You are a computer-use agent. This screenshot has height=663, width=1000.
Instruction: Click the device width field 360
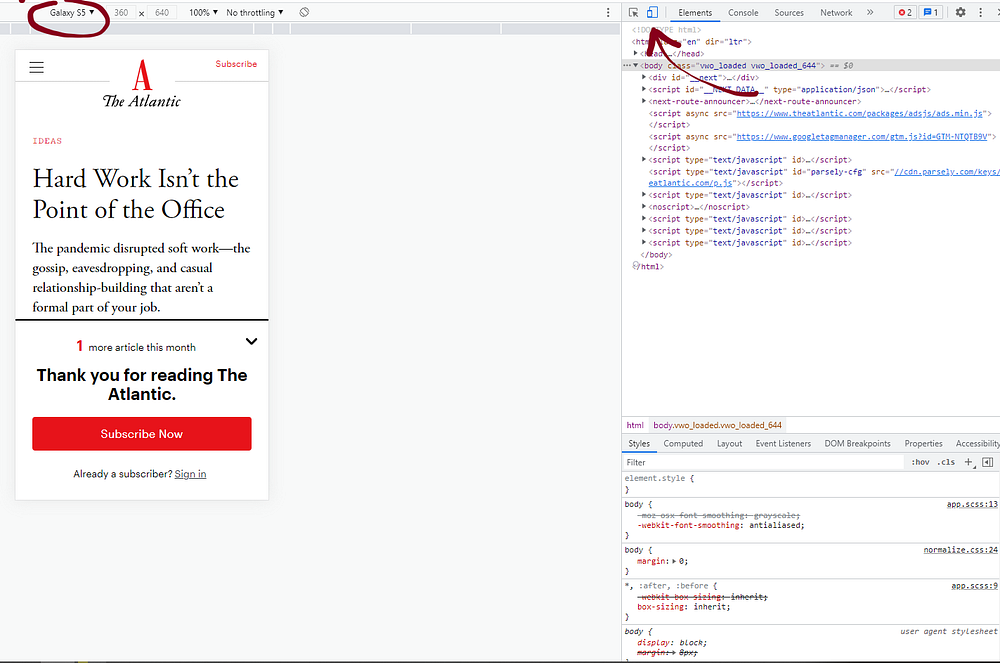(121, 12)
